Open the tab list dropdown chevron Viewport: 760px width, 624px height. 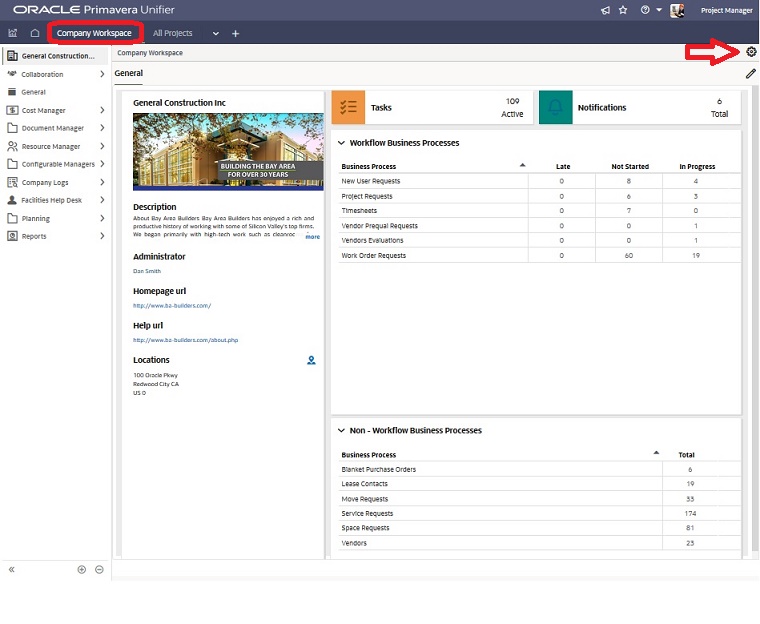216,33
